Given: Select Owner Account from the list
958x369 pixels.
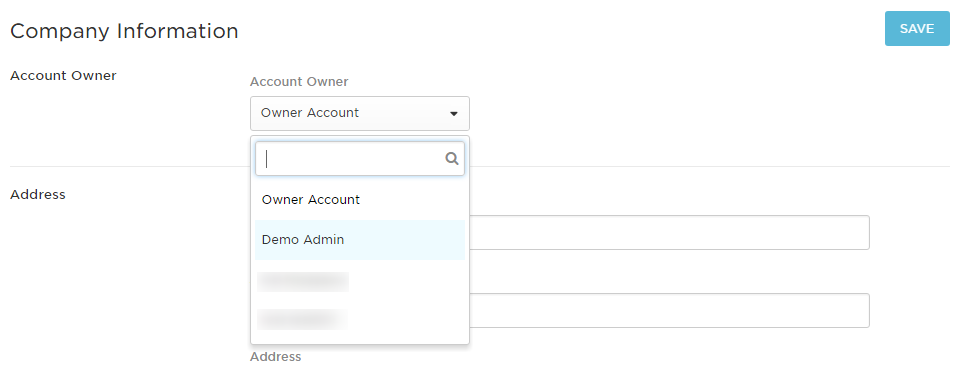Looking at the screenshot, I should tap(359, 200).
